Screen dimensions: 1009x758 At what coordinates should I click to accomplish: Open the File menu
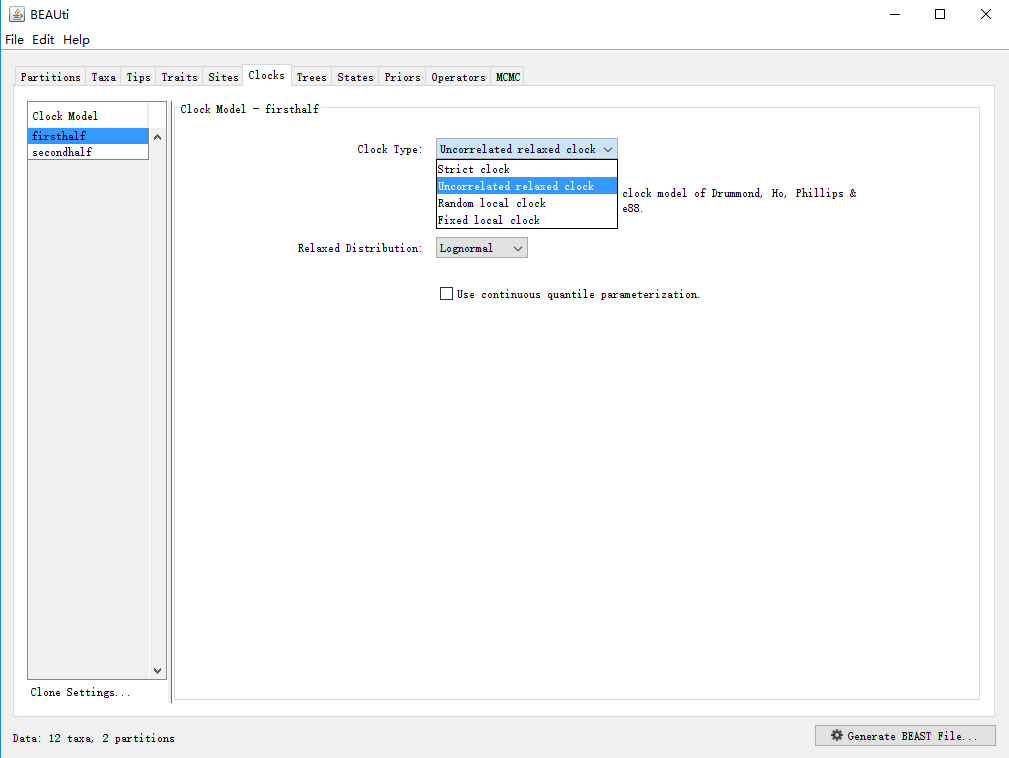14,40
